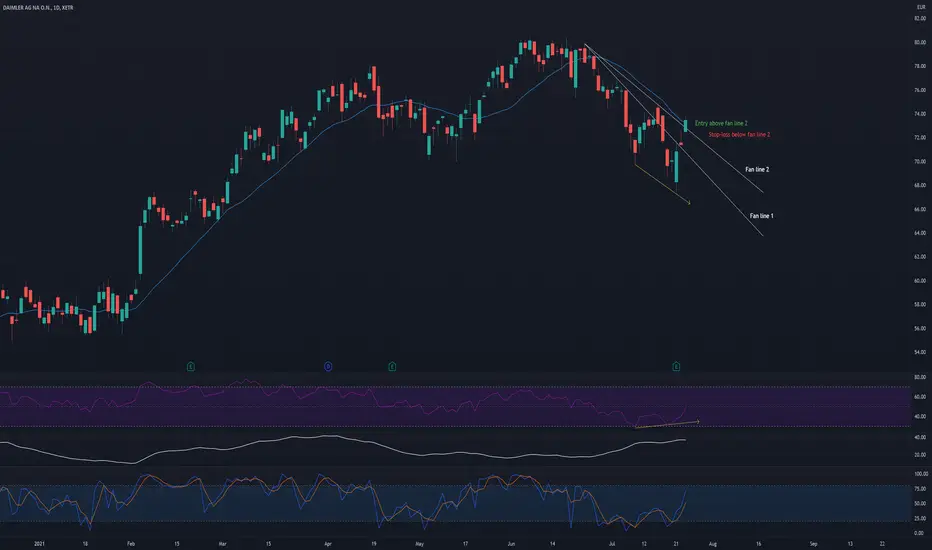Click the Jul label on time axis
932x550 pixels.
point(612,543)
